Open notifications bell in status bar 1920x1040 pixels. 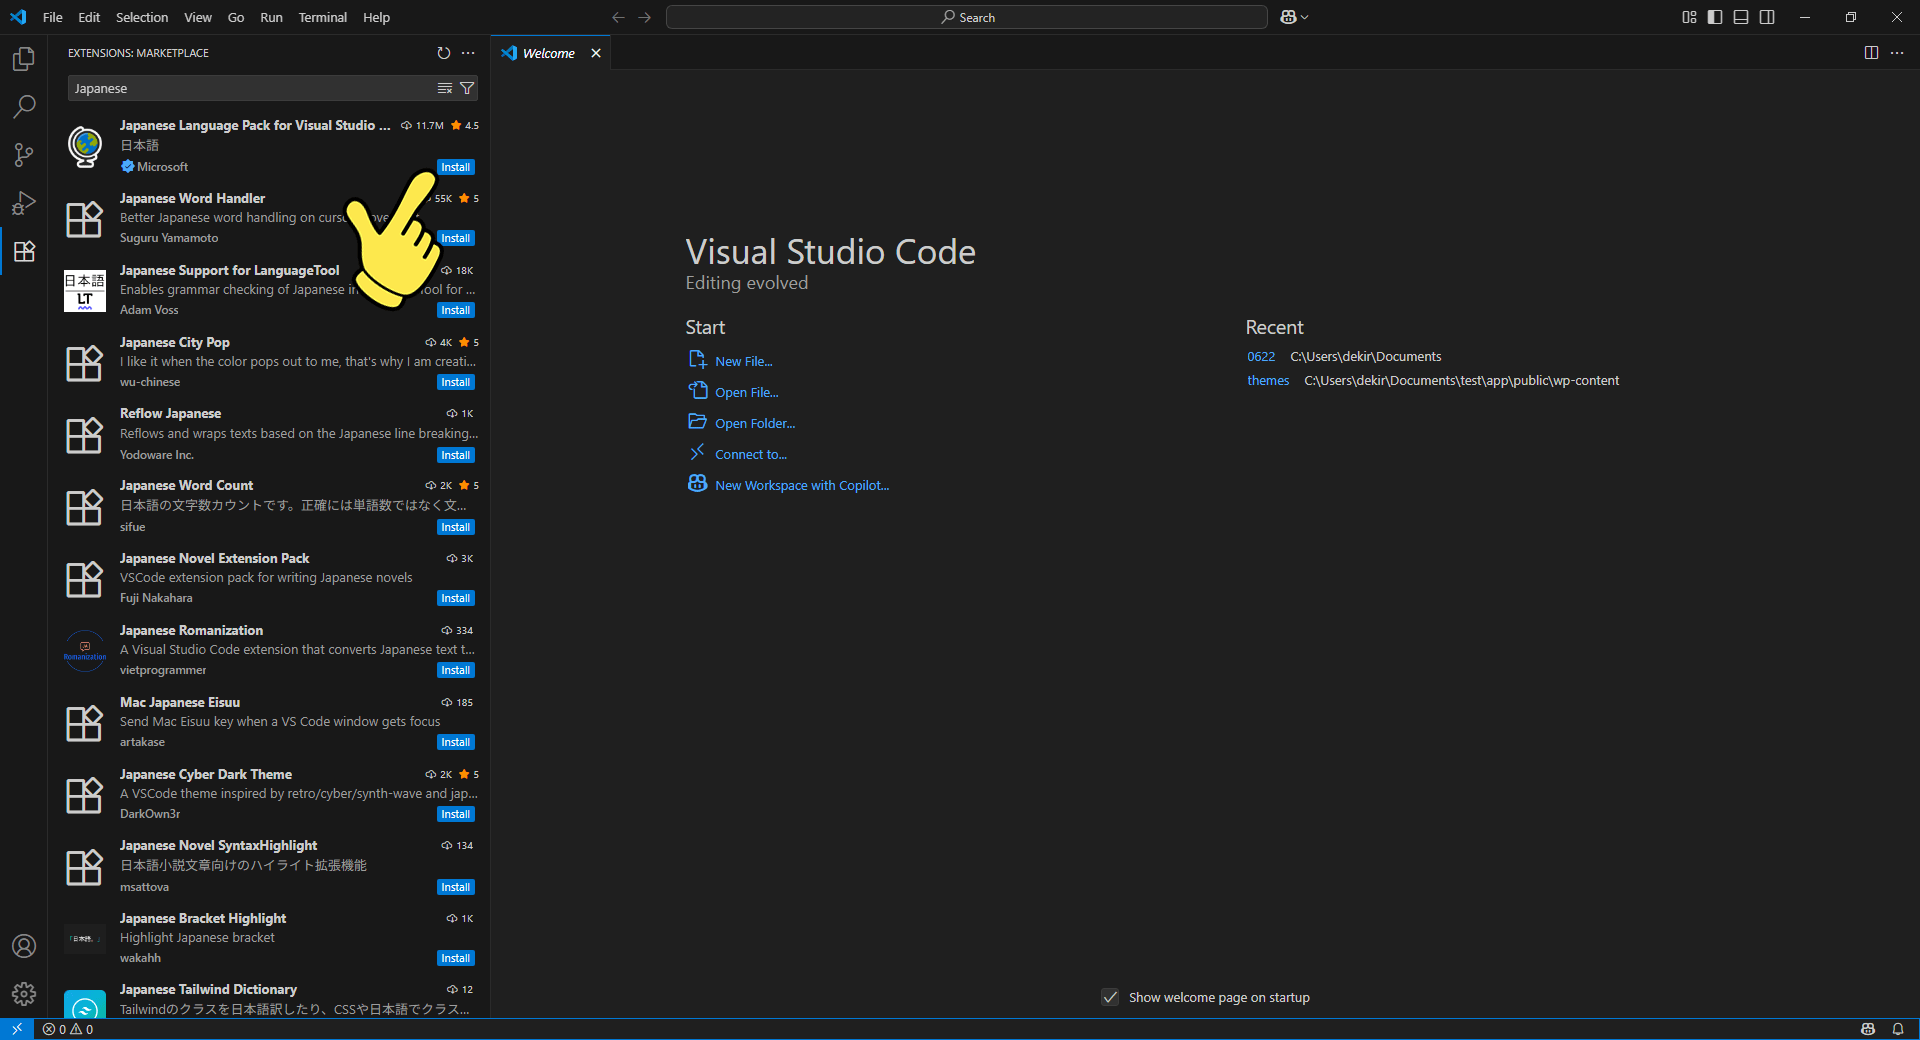1898,1029
